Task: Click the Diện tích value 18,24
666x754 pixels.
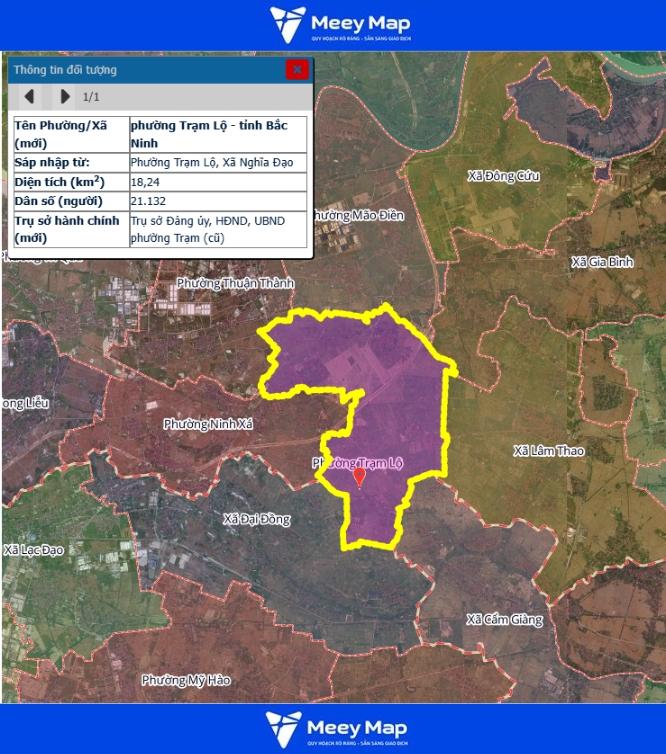Action: point(145,182)
